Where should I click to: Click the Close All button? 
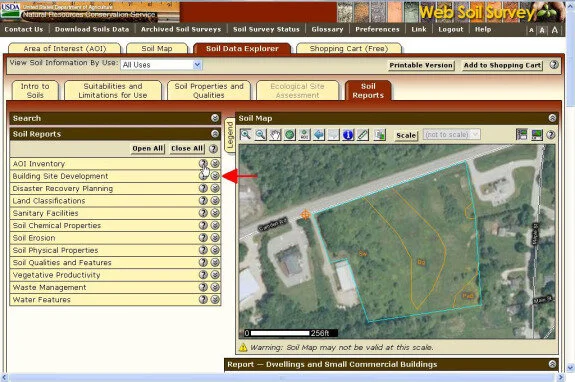[187, 148]
